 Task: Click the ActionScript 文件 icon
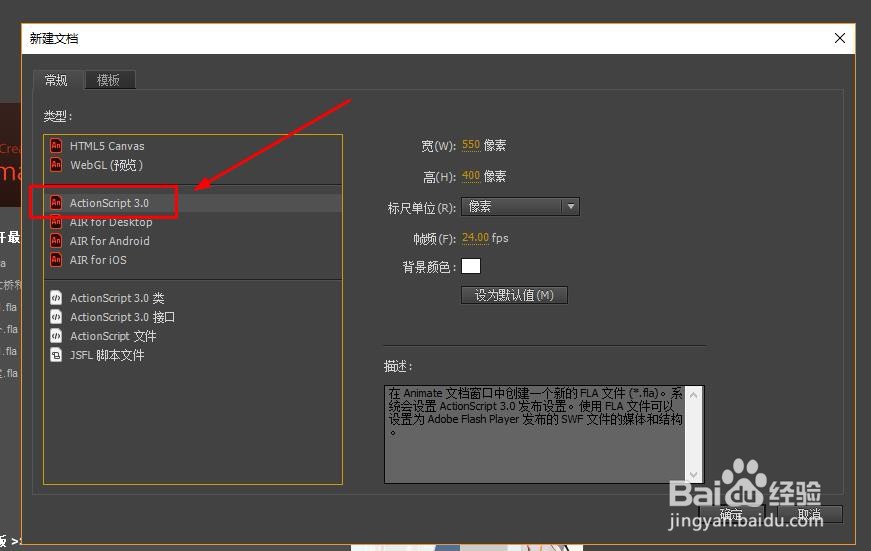56,336
